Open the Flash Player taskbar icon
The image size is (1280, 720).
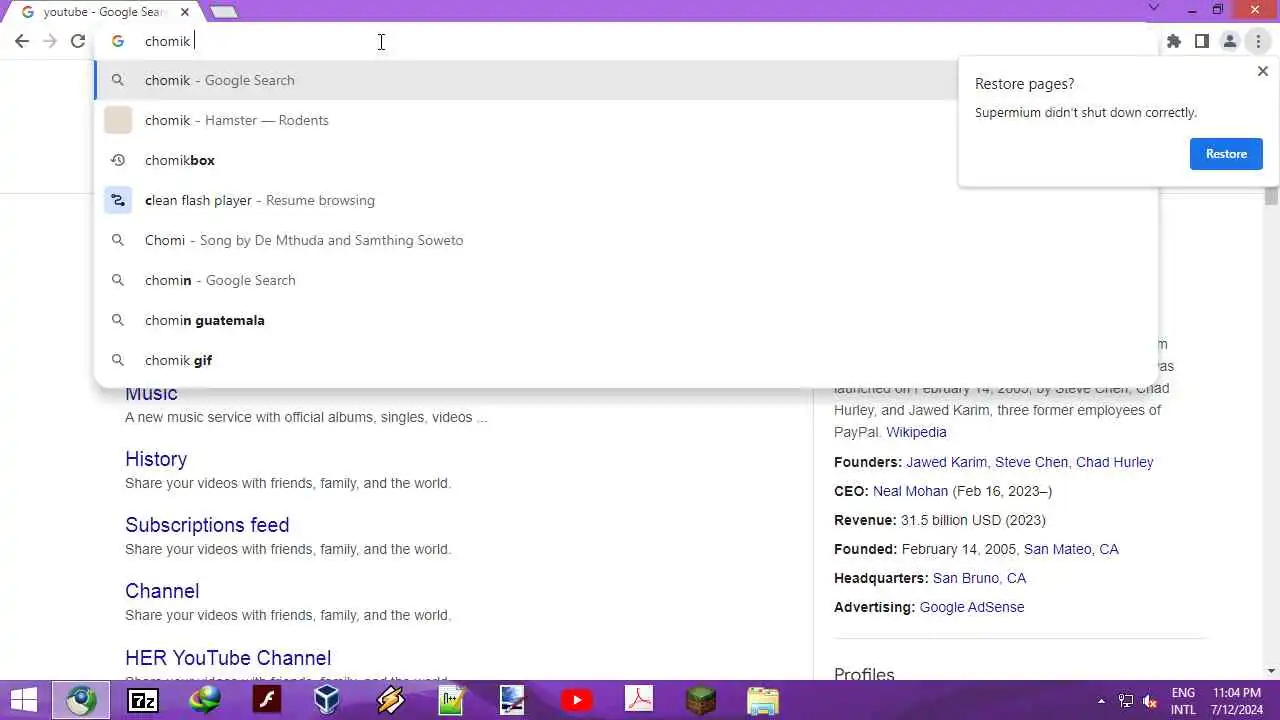click(267, 700)
